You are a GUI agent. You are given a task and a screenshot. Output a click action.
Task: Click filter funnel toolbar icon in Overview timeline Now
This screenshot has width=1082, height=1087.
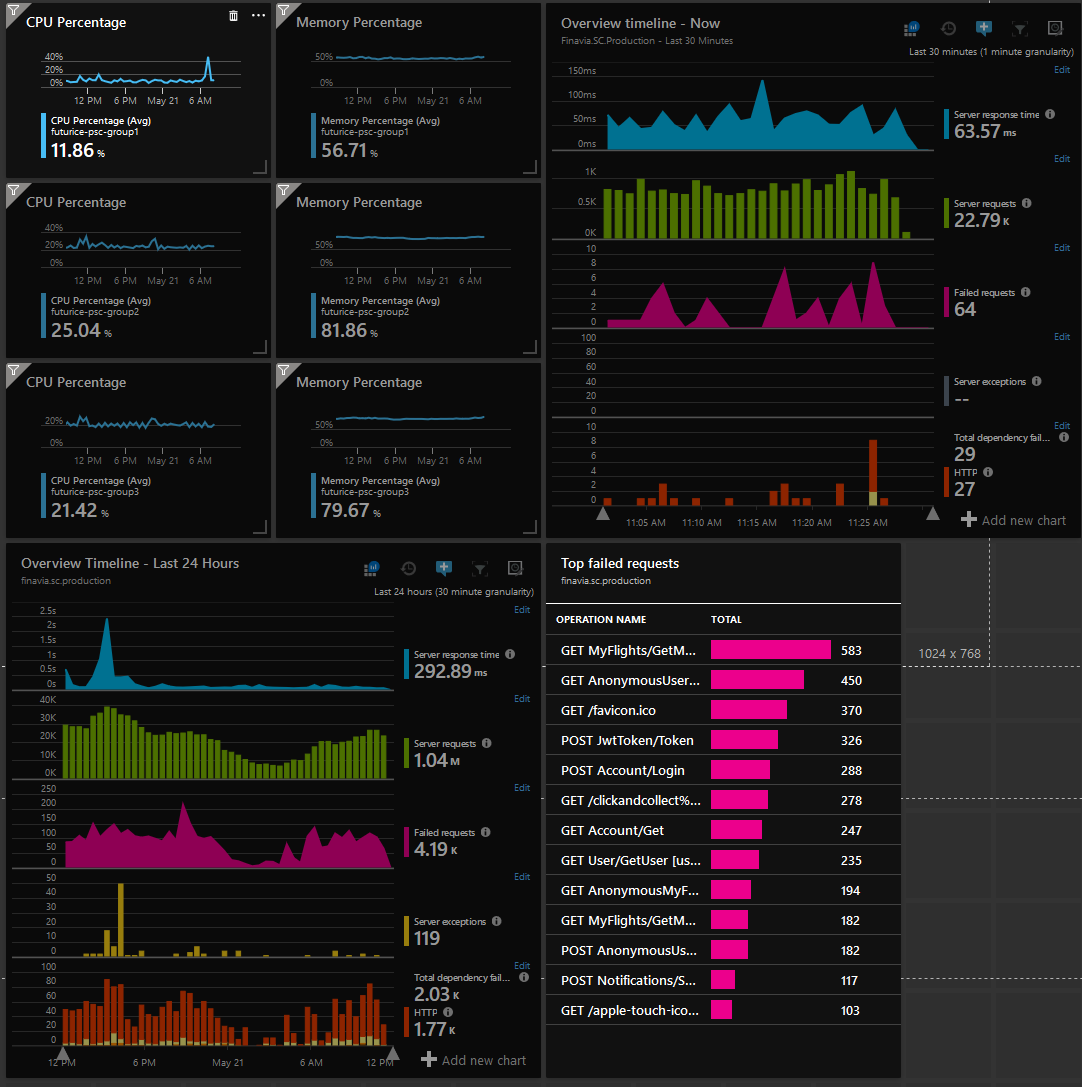tap(1020, 28)
